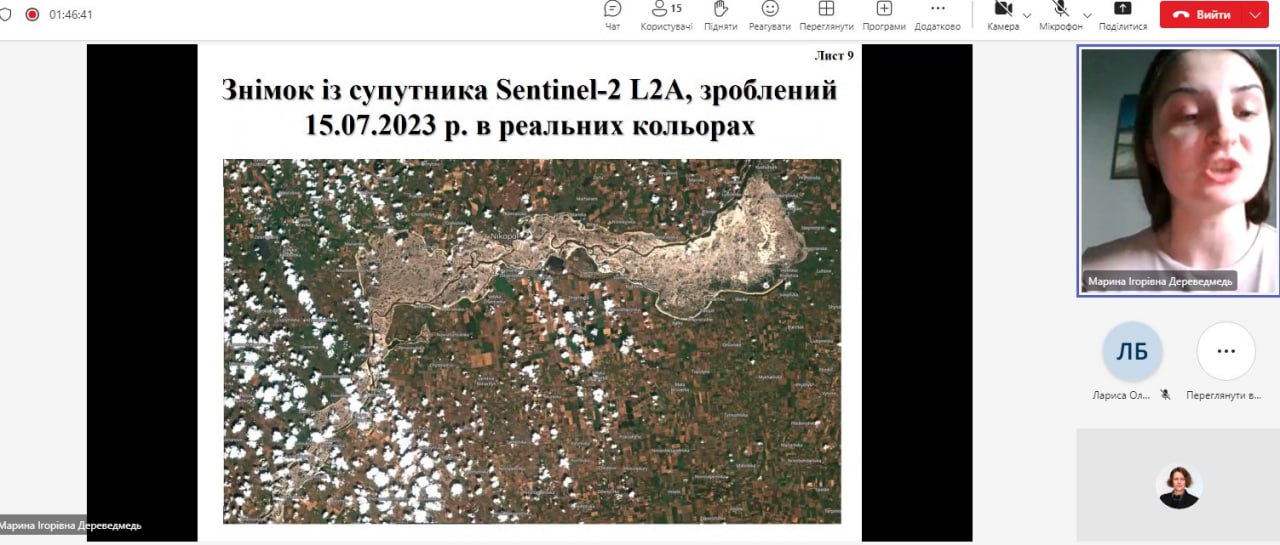Open the Переглянути view menu
Viewport: 1280px width, 545px height.
coord(826,15)
